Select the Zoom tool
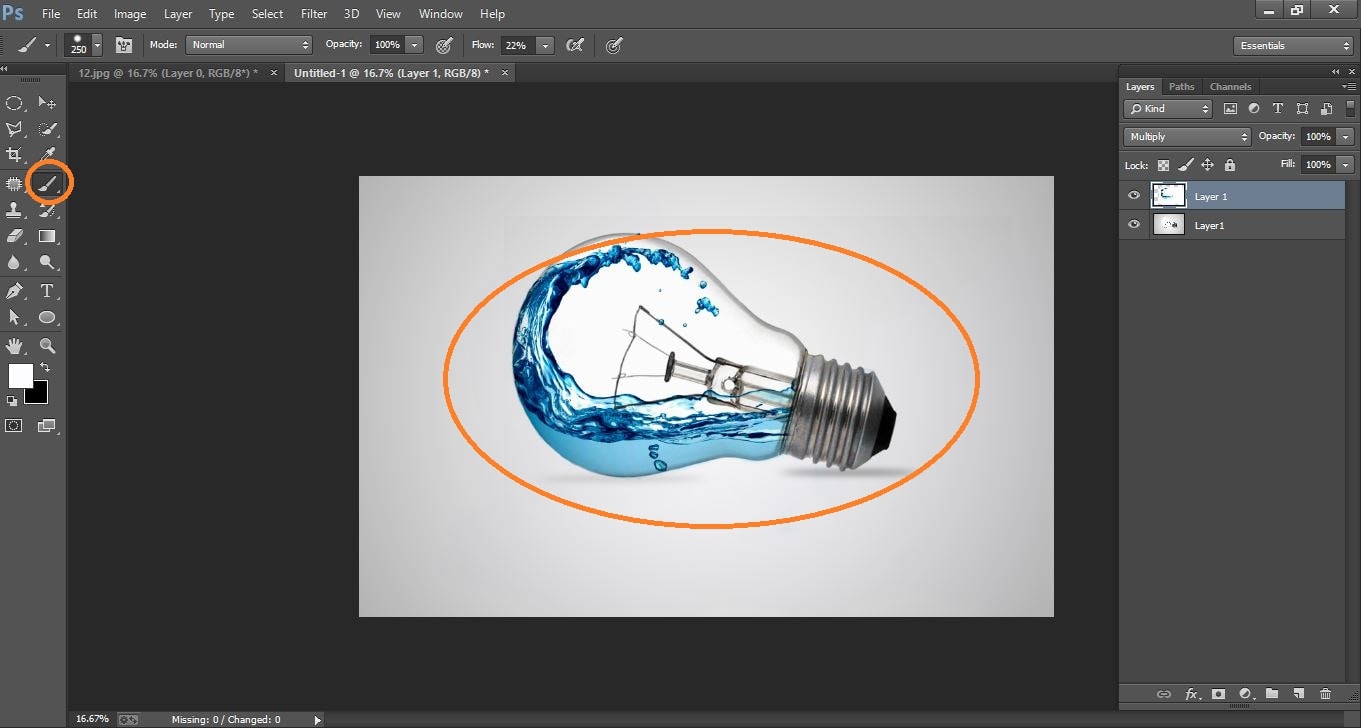 [46, 345]
